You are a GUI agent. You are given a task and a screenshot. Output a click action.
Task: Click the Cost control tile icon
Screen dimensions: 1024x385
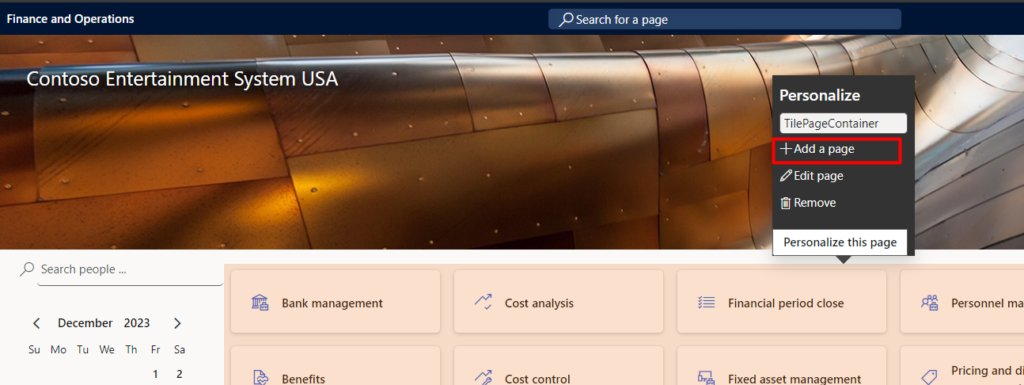click(483, 378)
